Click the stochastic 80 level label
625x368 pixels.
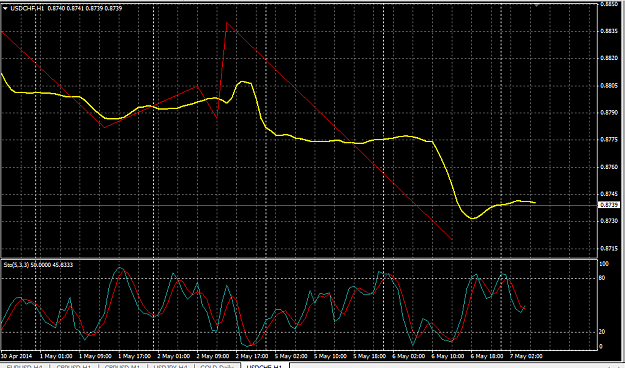602,278
